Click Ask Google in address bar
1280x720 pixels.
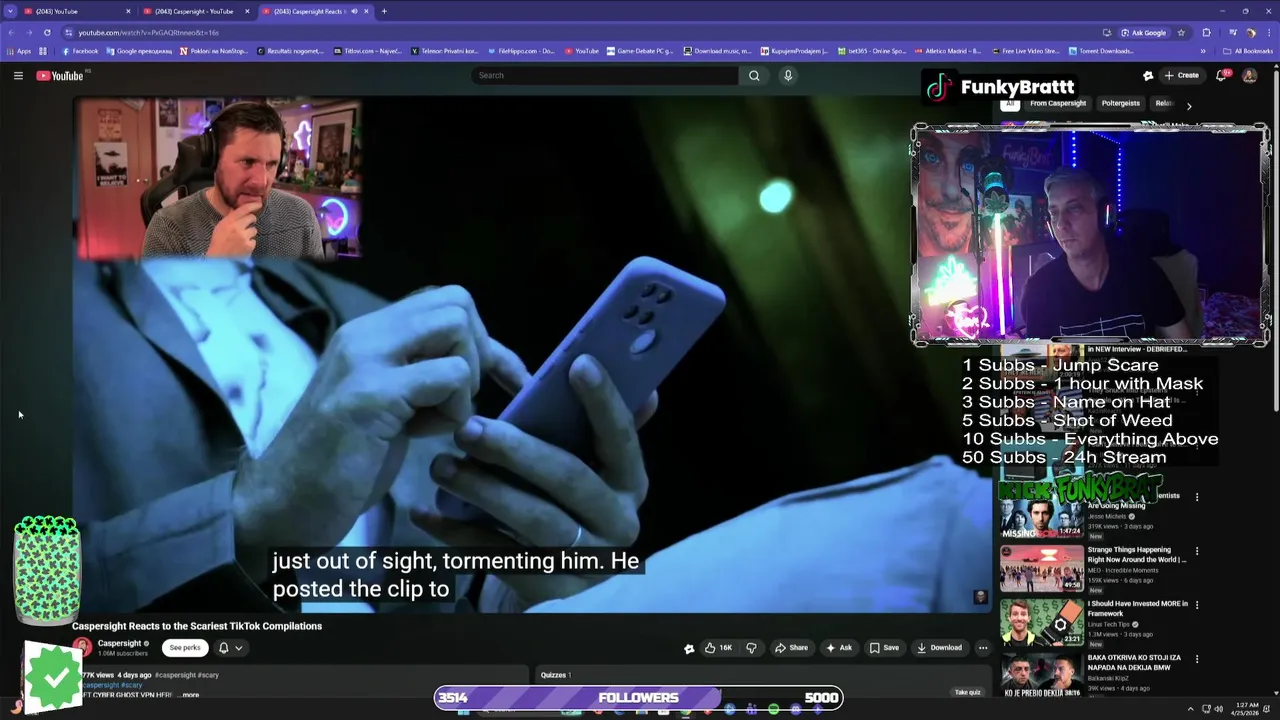pos(1143,33)
